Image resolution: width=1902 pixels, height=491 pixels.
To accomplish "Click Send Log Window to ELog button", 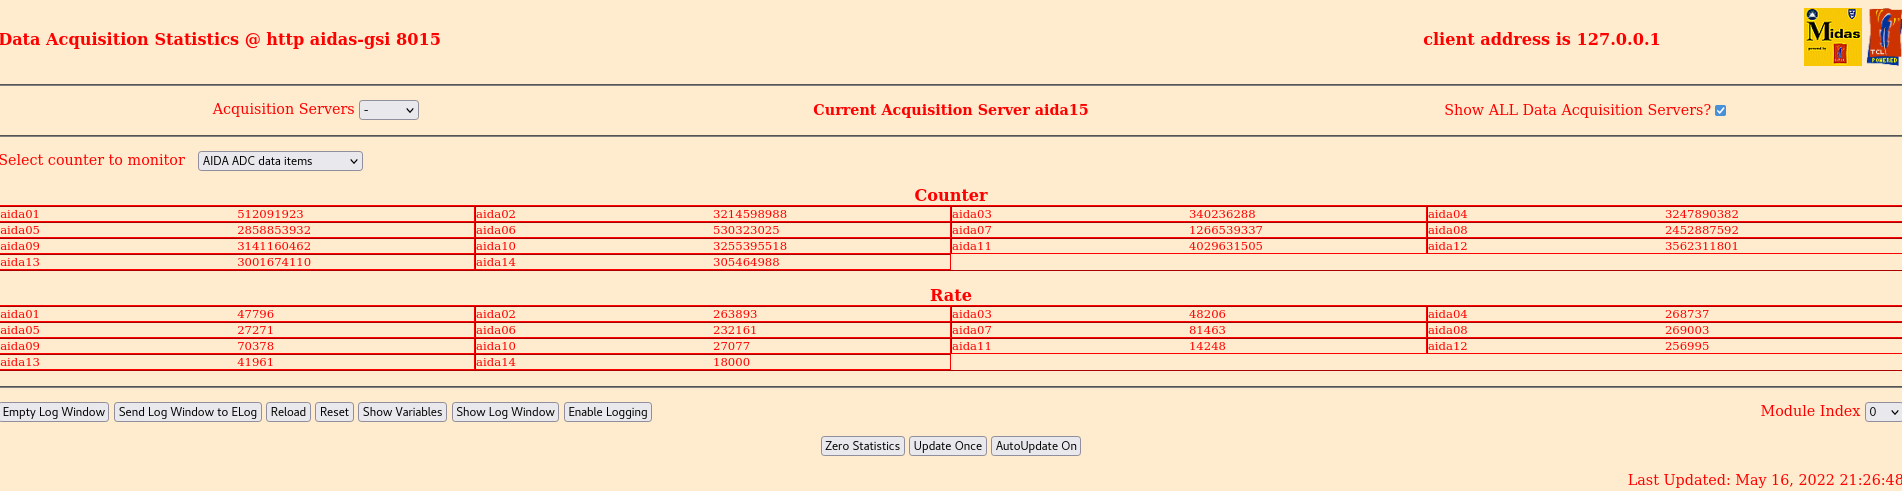I will point(188,412).
